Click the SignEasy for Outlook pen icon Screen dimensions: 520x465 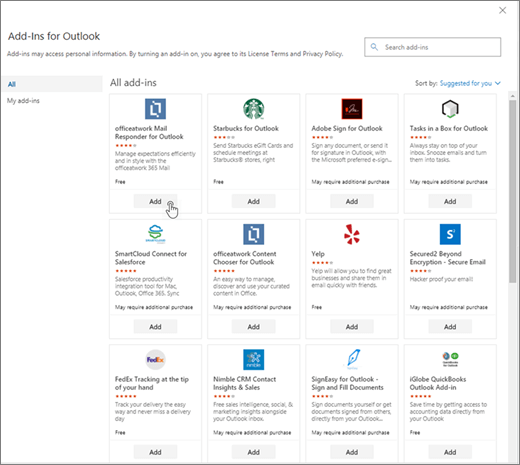tap(353, 359)
